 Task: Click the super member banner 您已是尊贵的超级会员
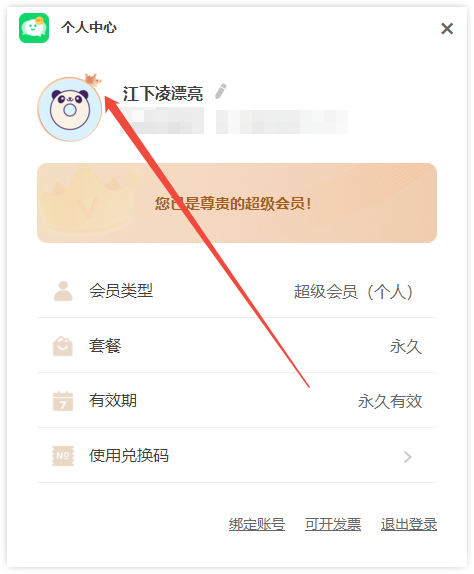pos(237,203)
